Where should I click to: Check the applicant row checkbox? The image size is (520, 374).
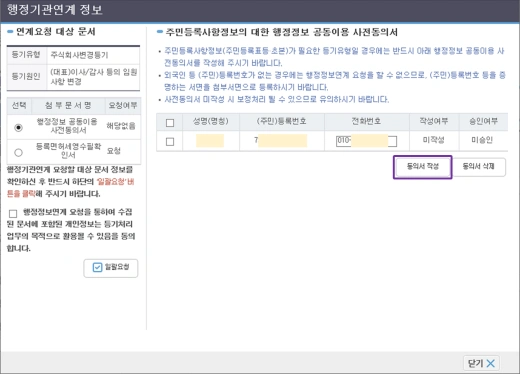[x=170, y=142]
